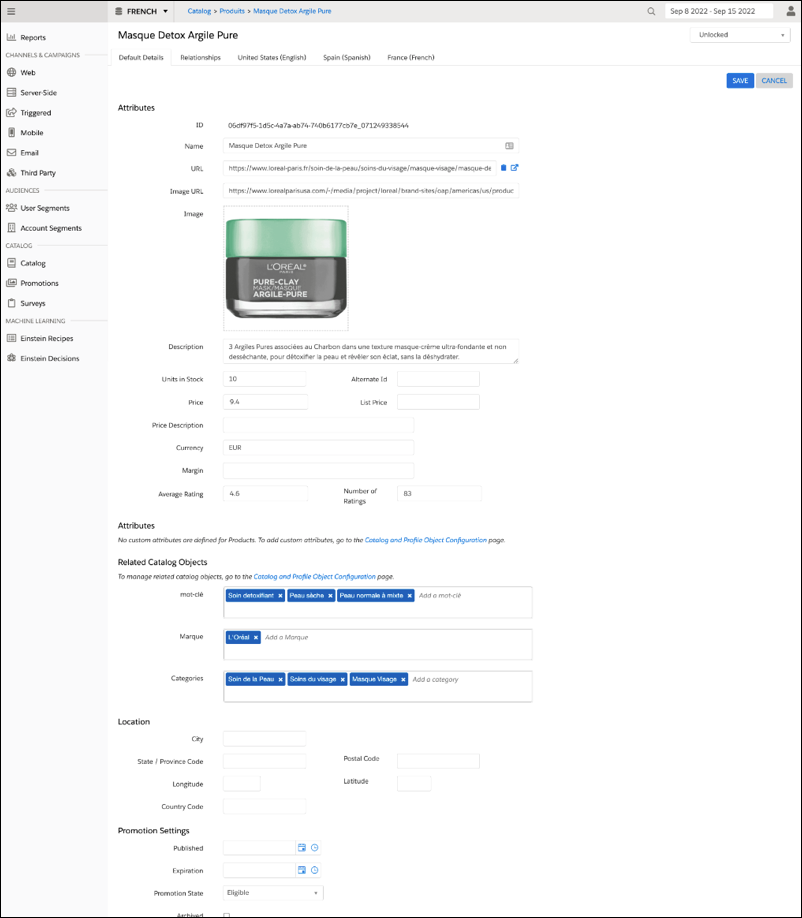The width and height of the screenshot is (802, 918).
Task: Click the Third Party icon
Action: tap(11, 173)
